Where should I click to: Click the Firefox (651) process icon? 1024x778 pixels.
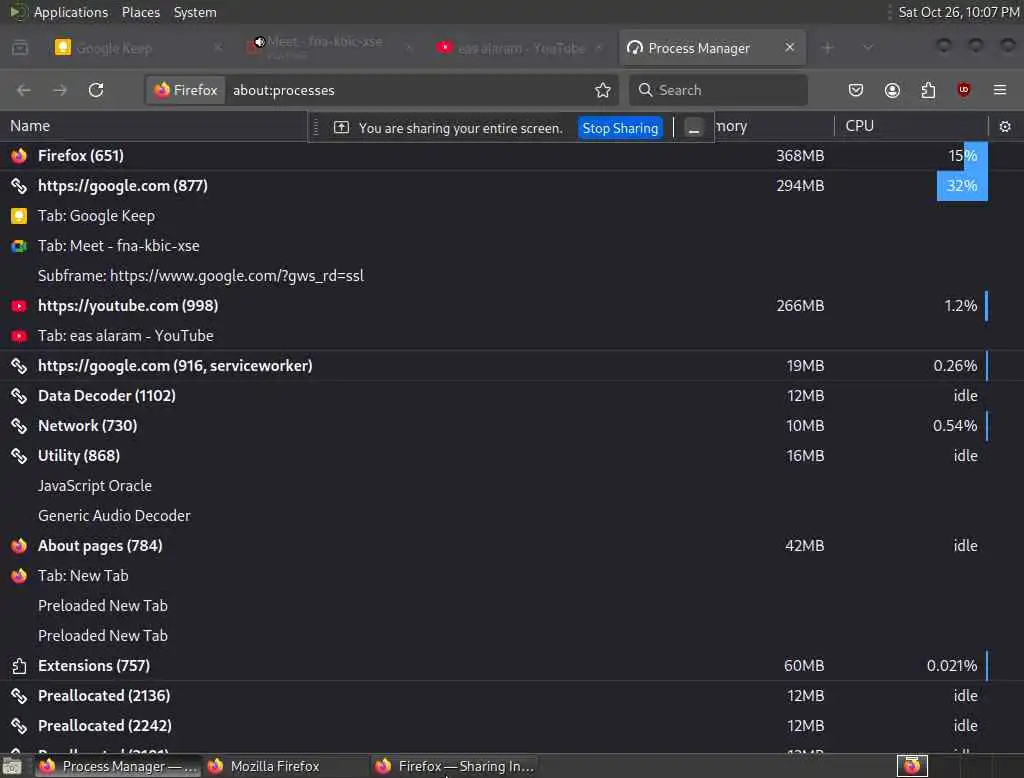19,155
